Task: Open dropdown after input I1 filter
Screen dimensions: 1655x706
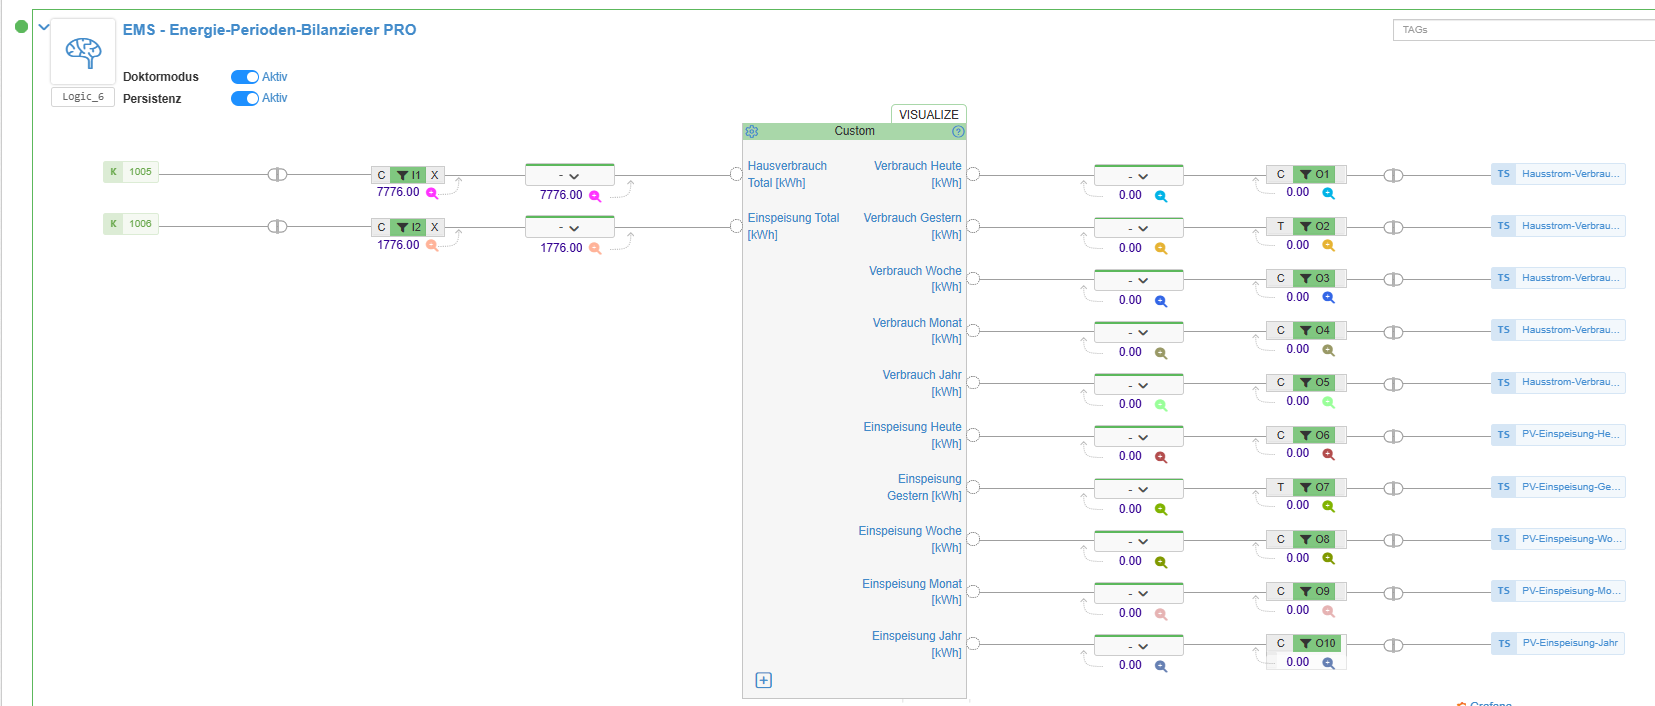Action: (569, 176)
